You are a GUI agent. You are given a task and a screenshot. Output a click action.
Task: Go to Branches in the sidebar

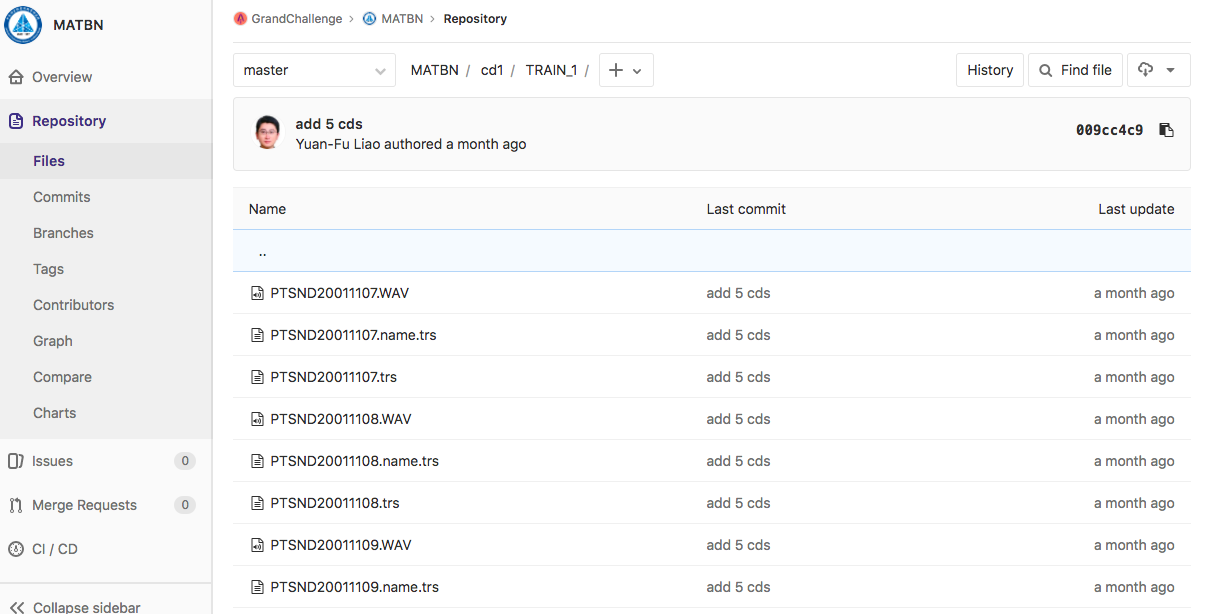(63, 233)
